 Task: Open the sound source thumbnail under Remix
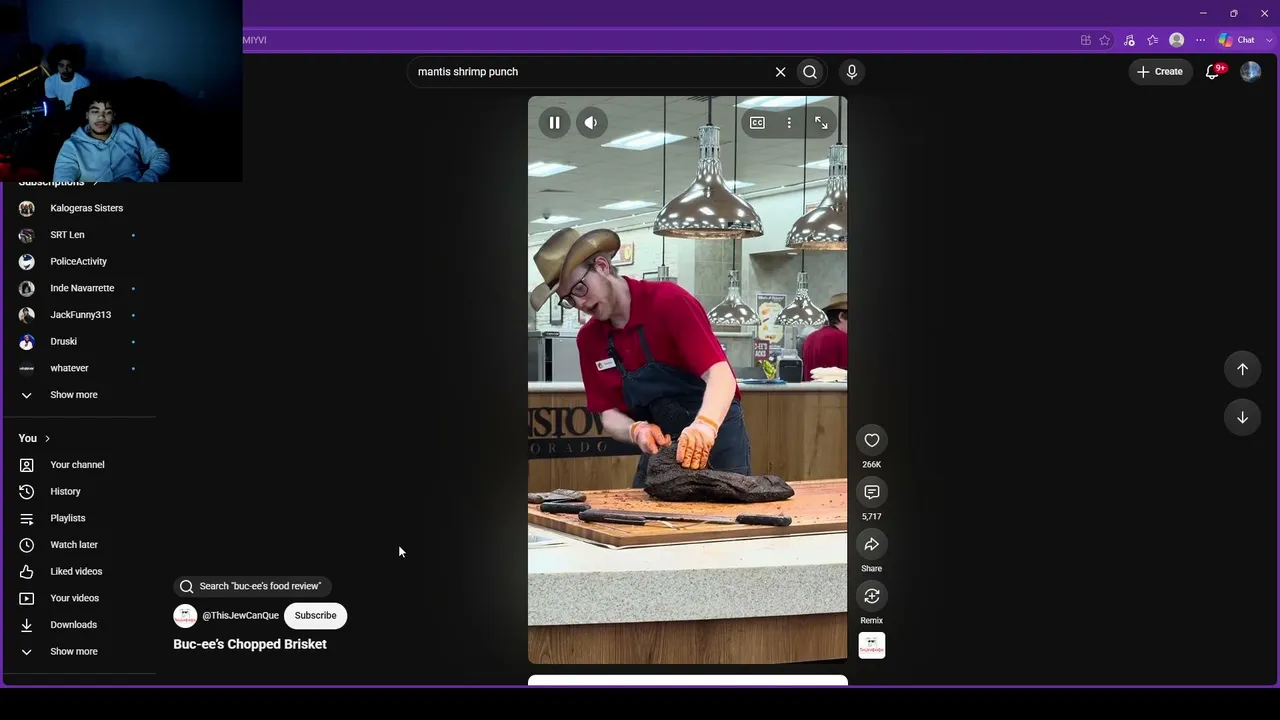872,645
